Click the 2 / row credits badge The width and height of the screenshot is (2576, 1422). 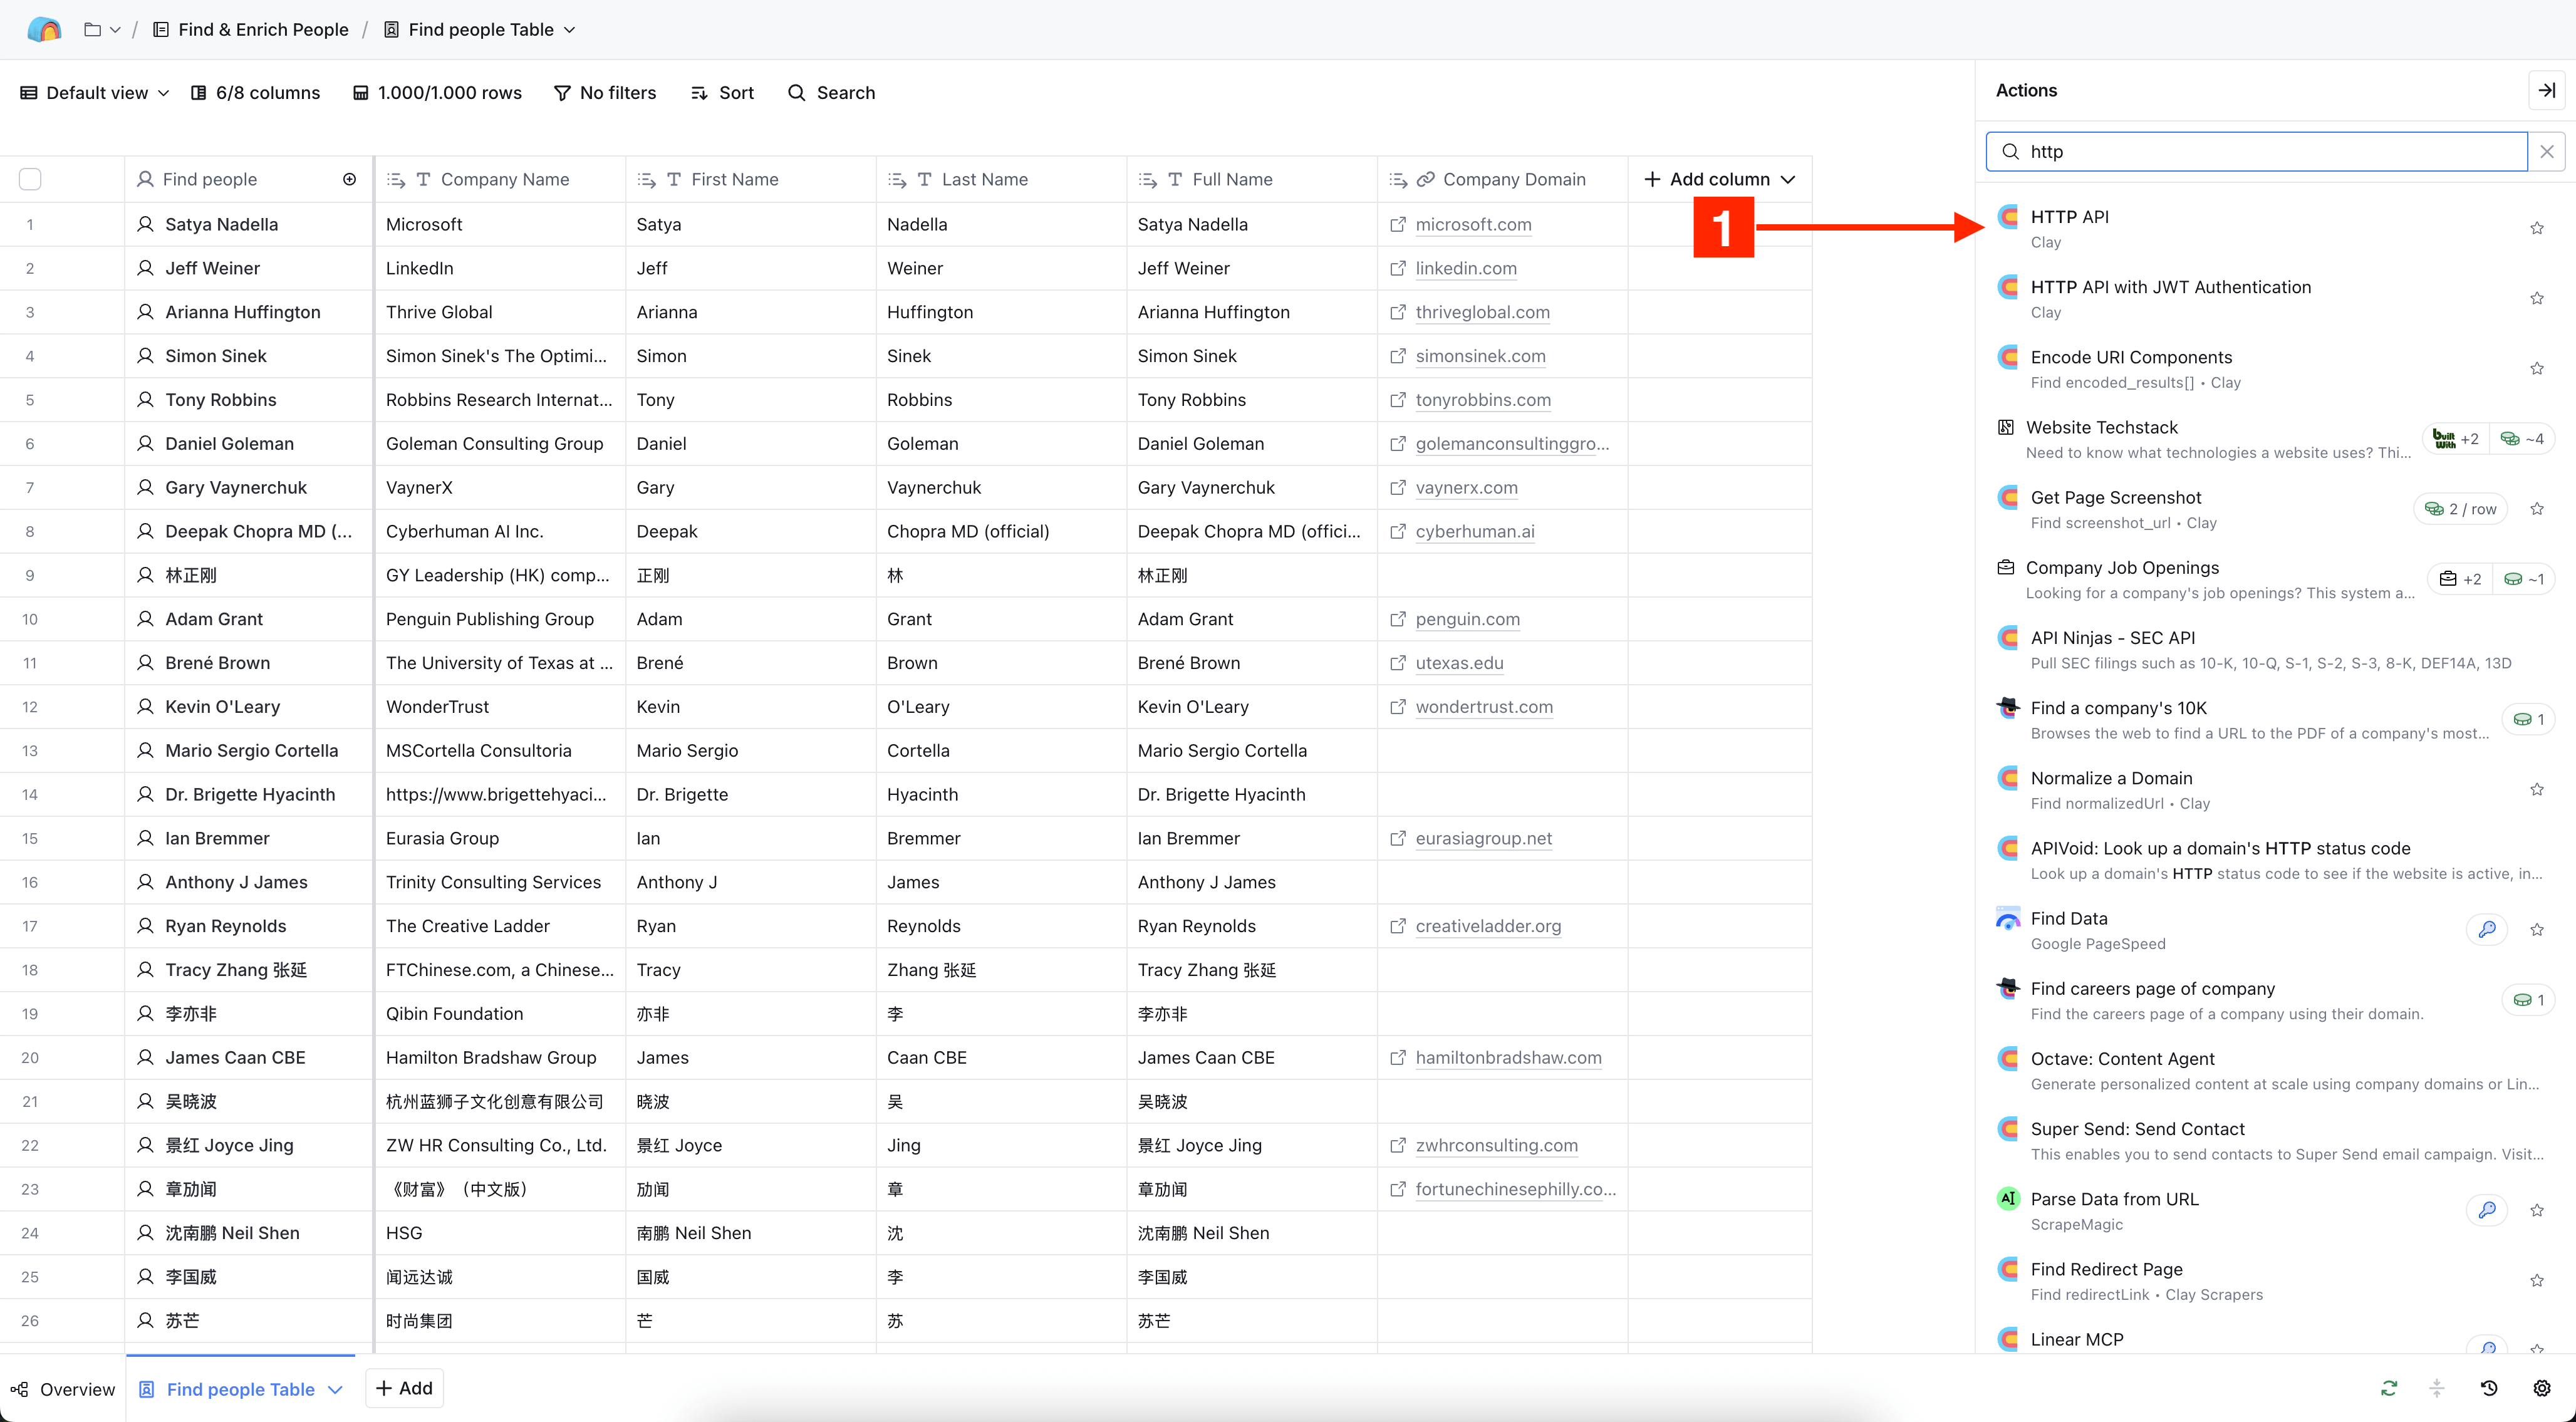coord(2461,509)
